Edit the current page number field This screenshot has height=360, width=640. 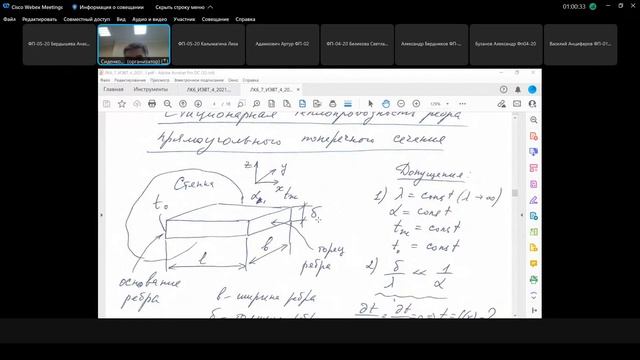point(214,104)
